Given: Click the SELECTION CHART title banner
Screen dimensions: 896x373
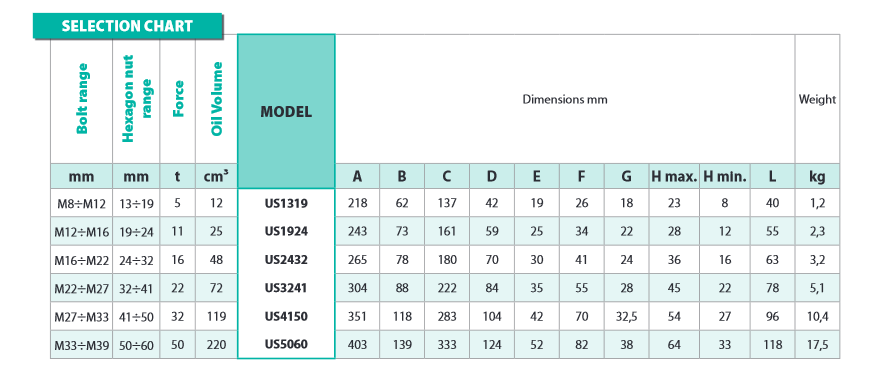Looking at the screenshot, I should coord(127,26).
